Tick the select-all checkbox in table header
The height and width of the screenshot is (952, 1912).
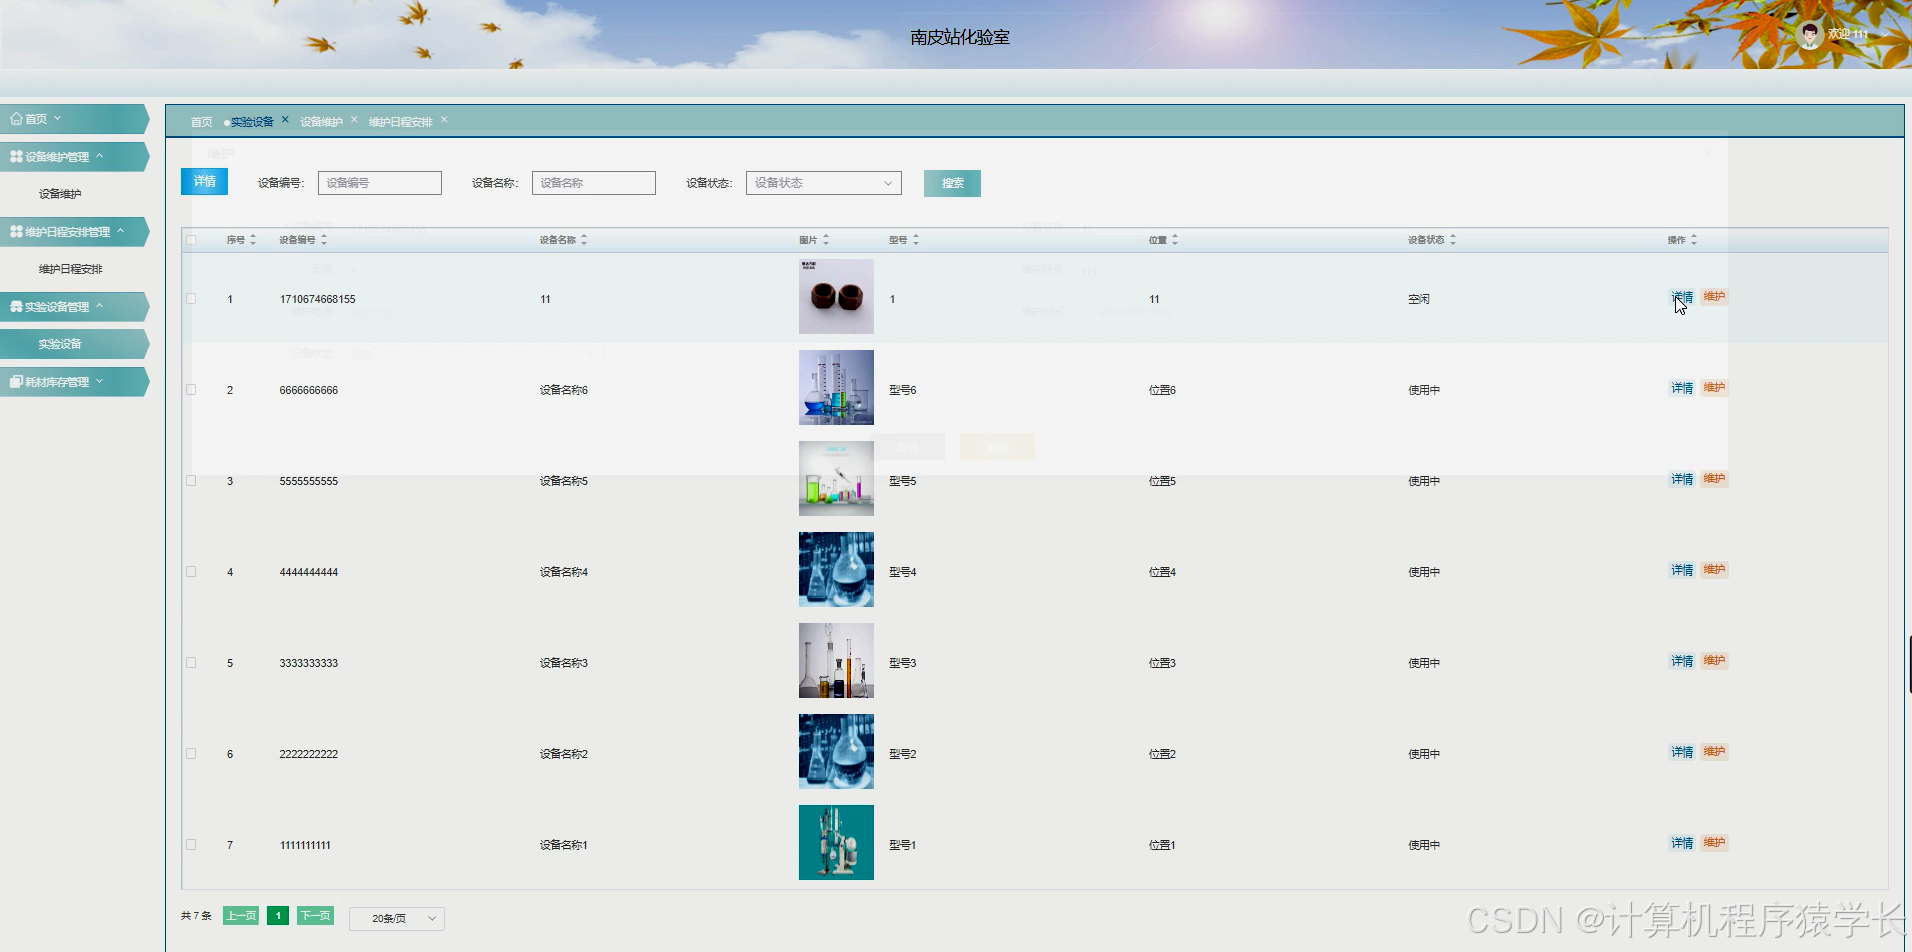(191, 240)
